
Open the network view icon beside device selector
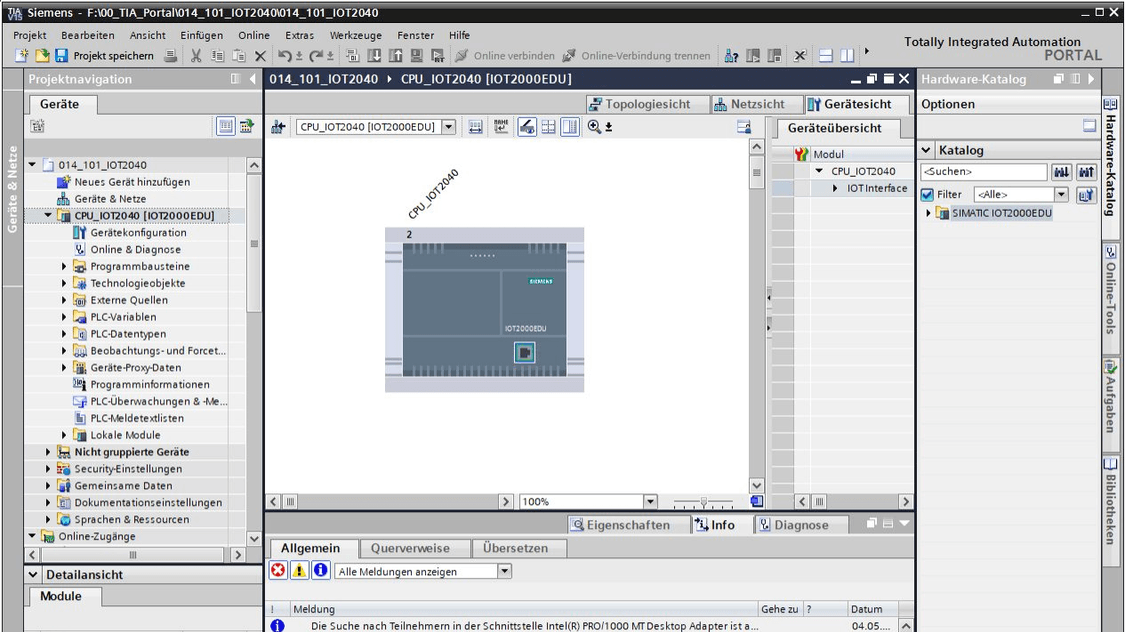tap(278, 127)
